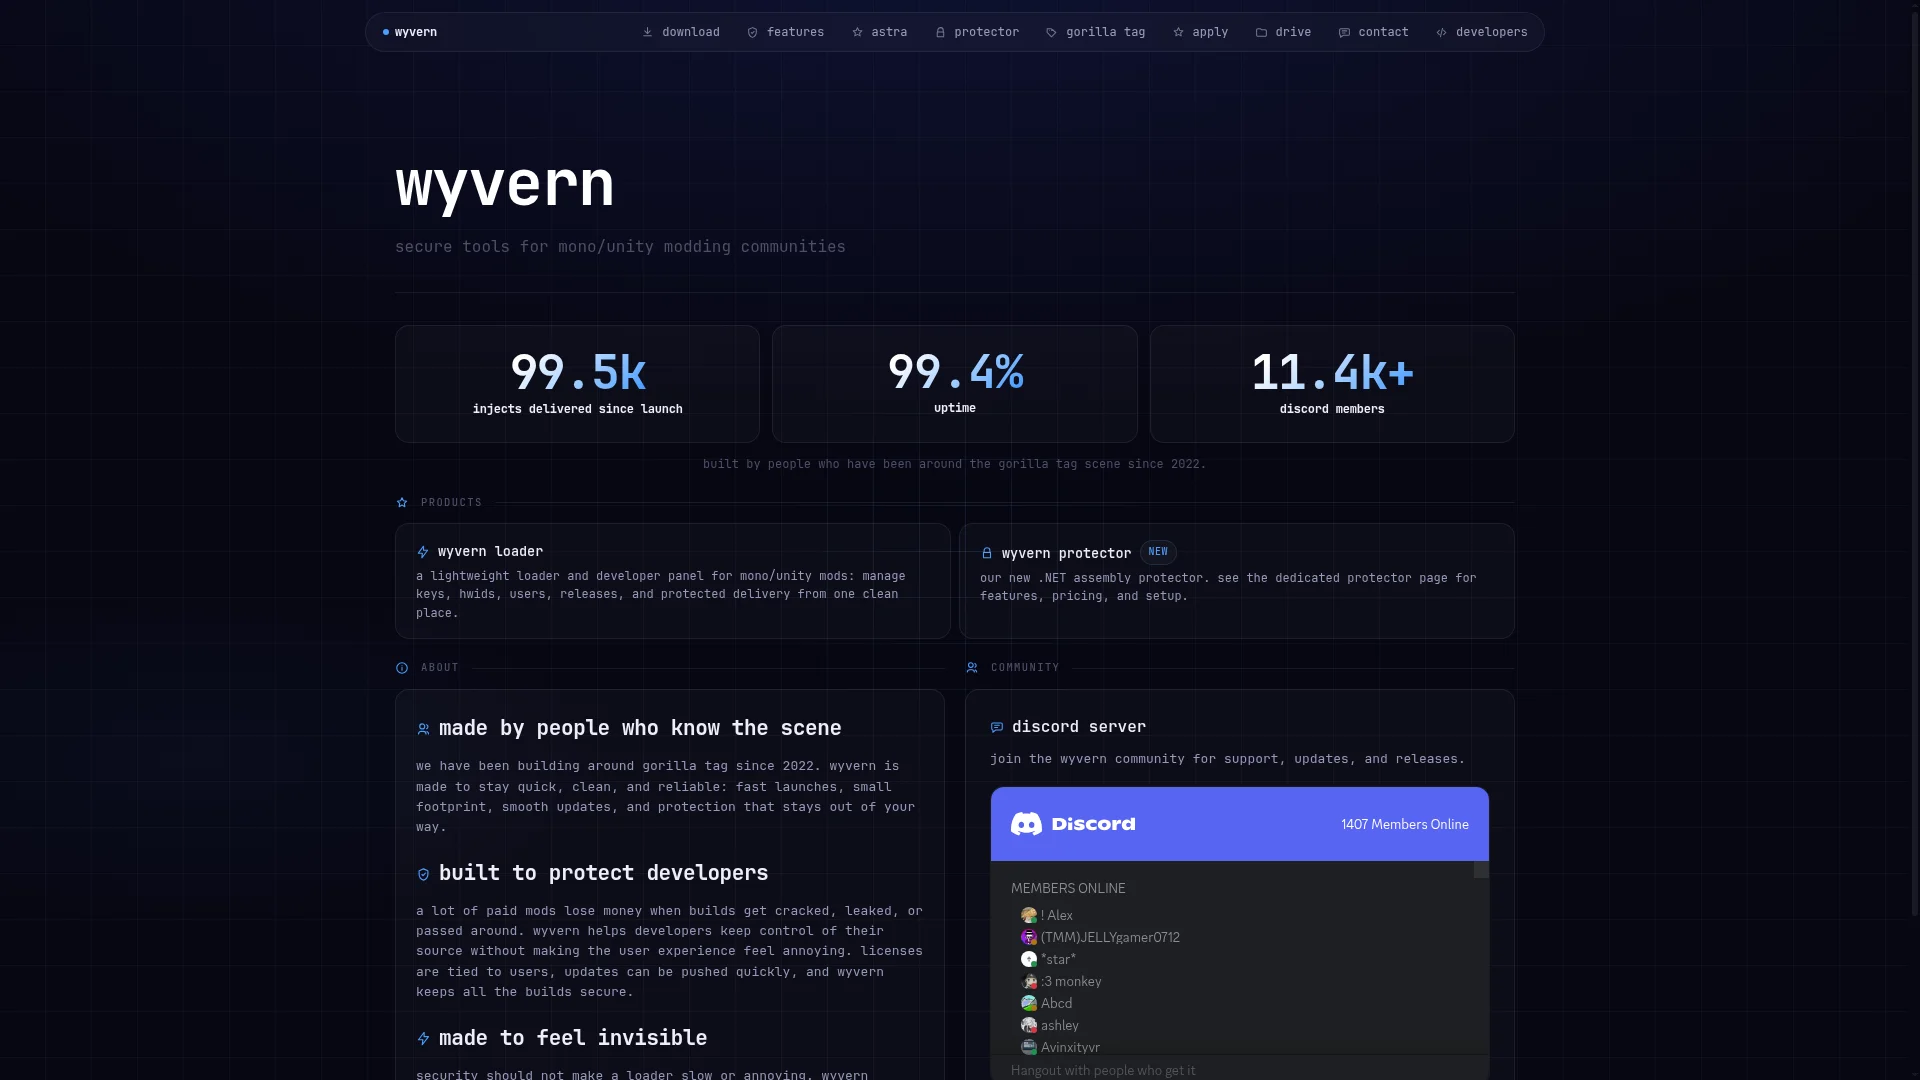The height and width of the screenshot is (1080, 1920).
Task: Click the shield icon beside features
Action: point(752,32)
